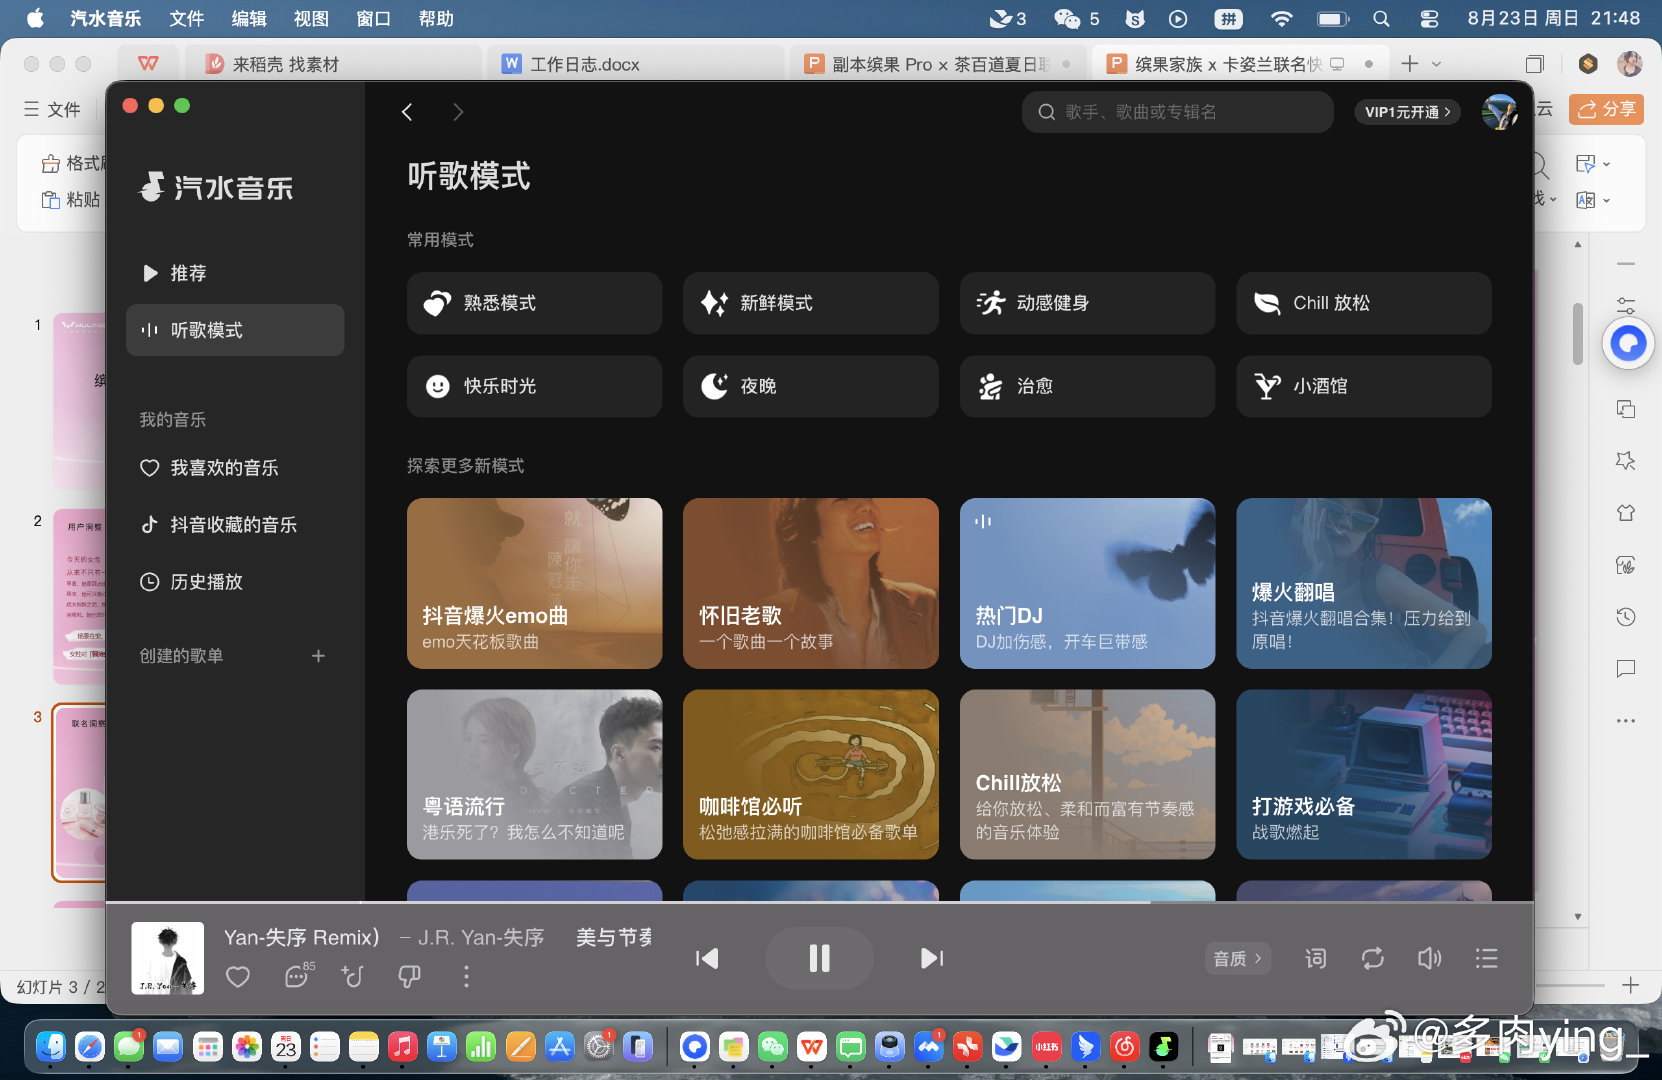Choose the 小酒馆 mode
The width and height of the screenshot is (1662, 1080).
(x=1363, y=386)
